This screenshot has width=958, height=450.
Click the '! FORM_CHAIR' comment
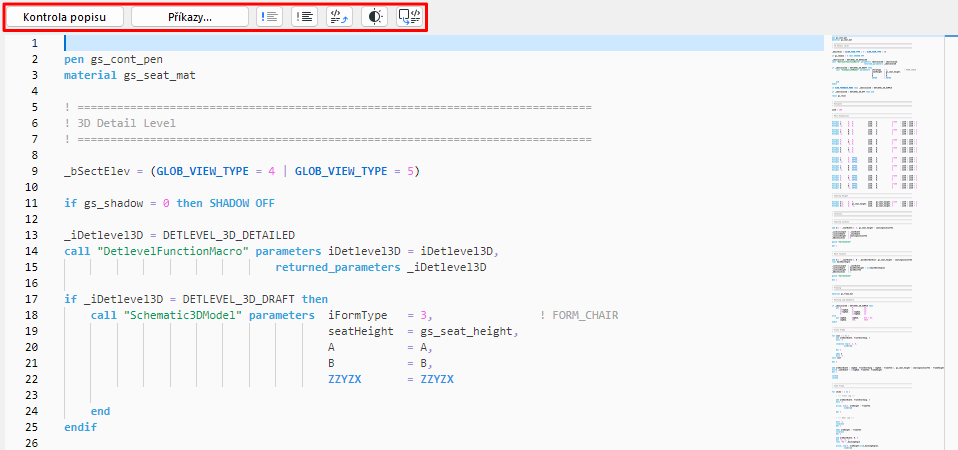point(579,315)
